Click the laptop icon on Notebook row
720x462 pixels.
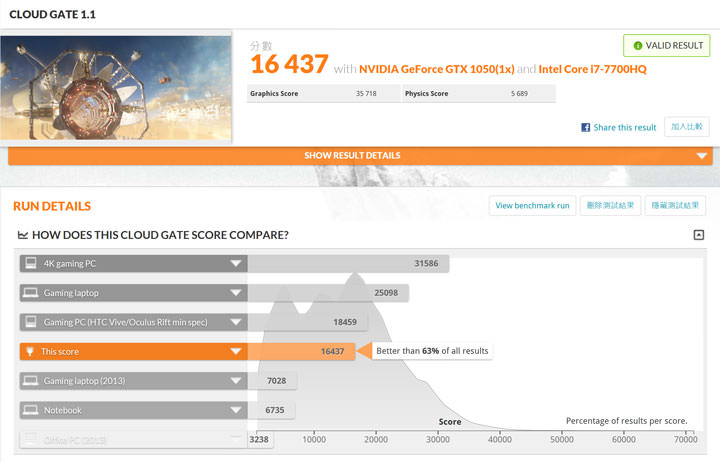pyautogui.click(x=31, y=410)
